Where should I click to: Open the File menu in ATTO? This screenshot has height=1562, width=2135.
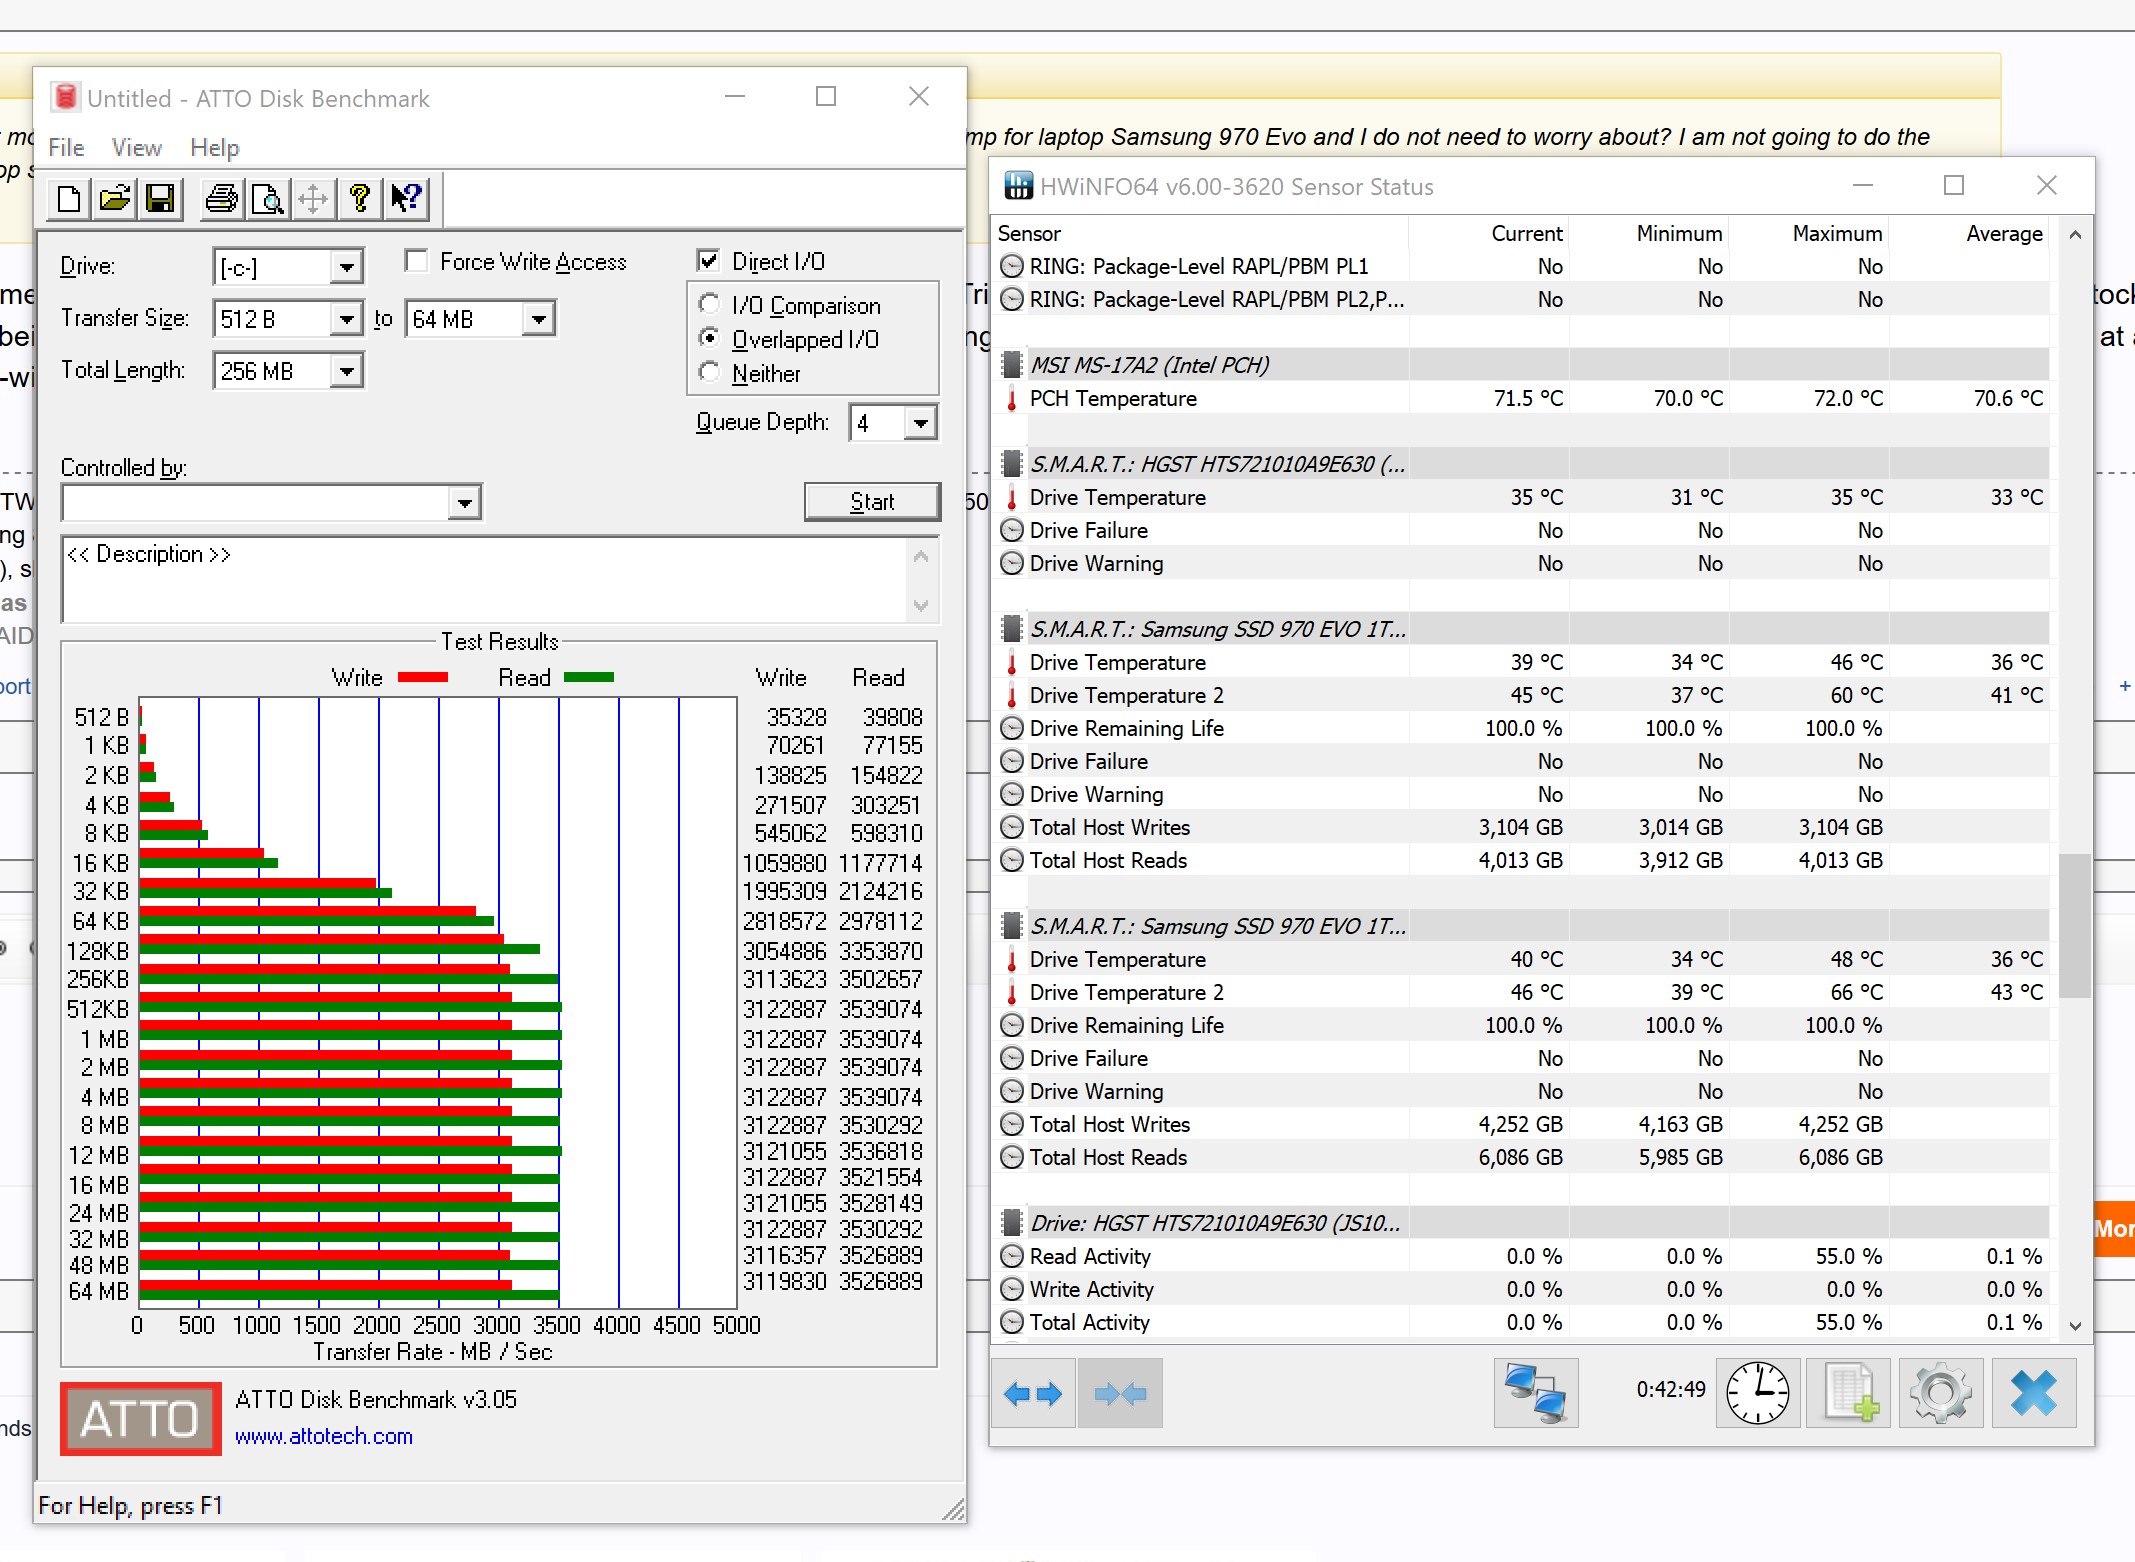[66, 148]
